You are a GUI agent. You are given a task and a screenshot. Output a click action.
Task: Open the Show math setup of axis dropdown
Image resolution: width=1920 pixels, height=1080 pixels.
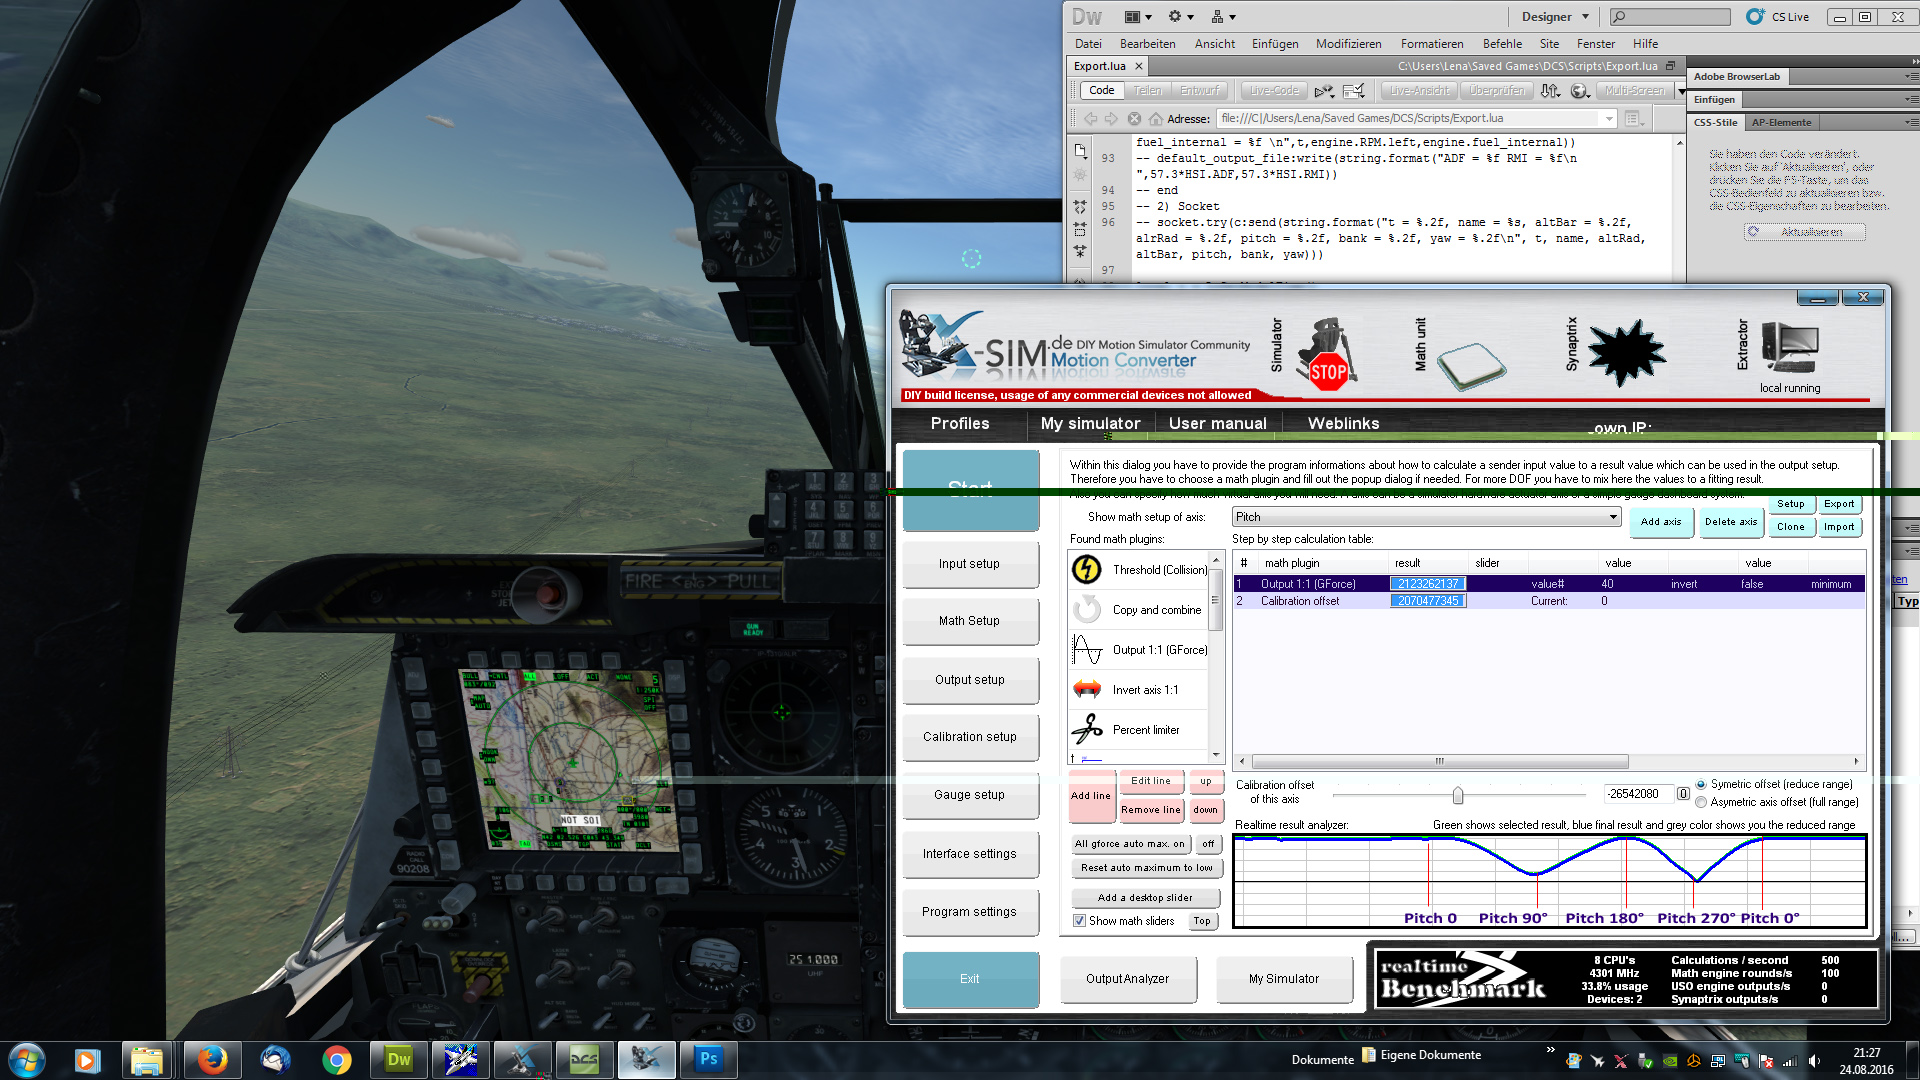tap(1613, 517)
